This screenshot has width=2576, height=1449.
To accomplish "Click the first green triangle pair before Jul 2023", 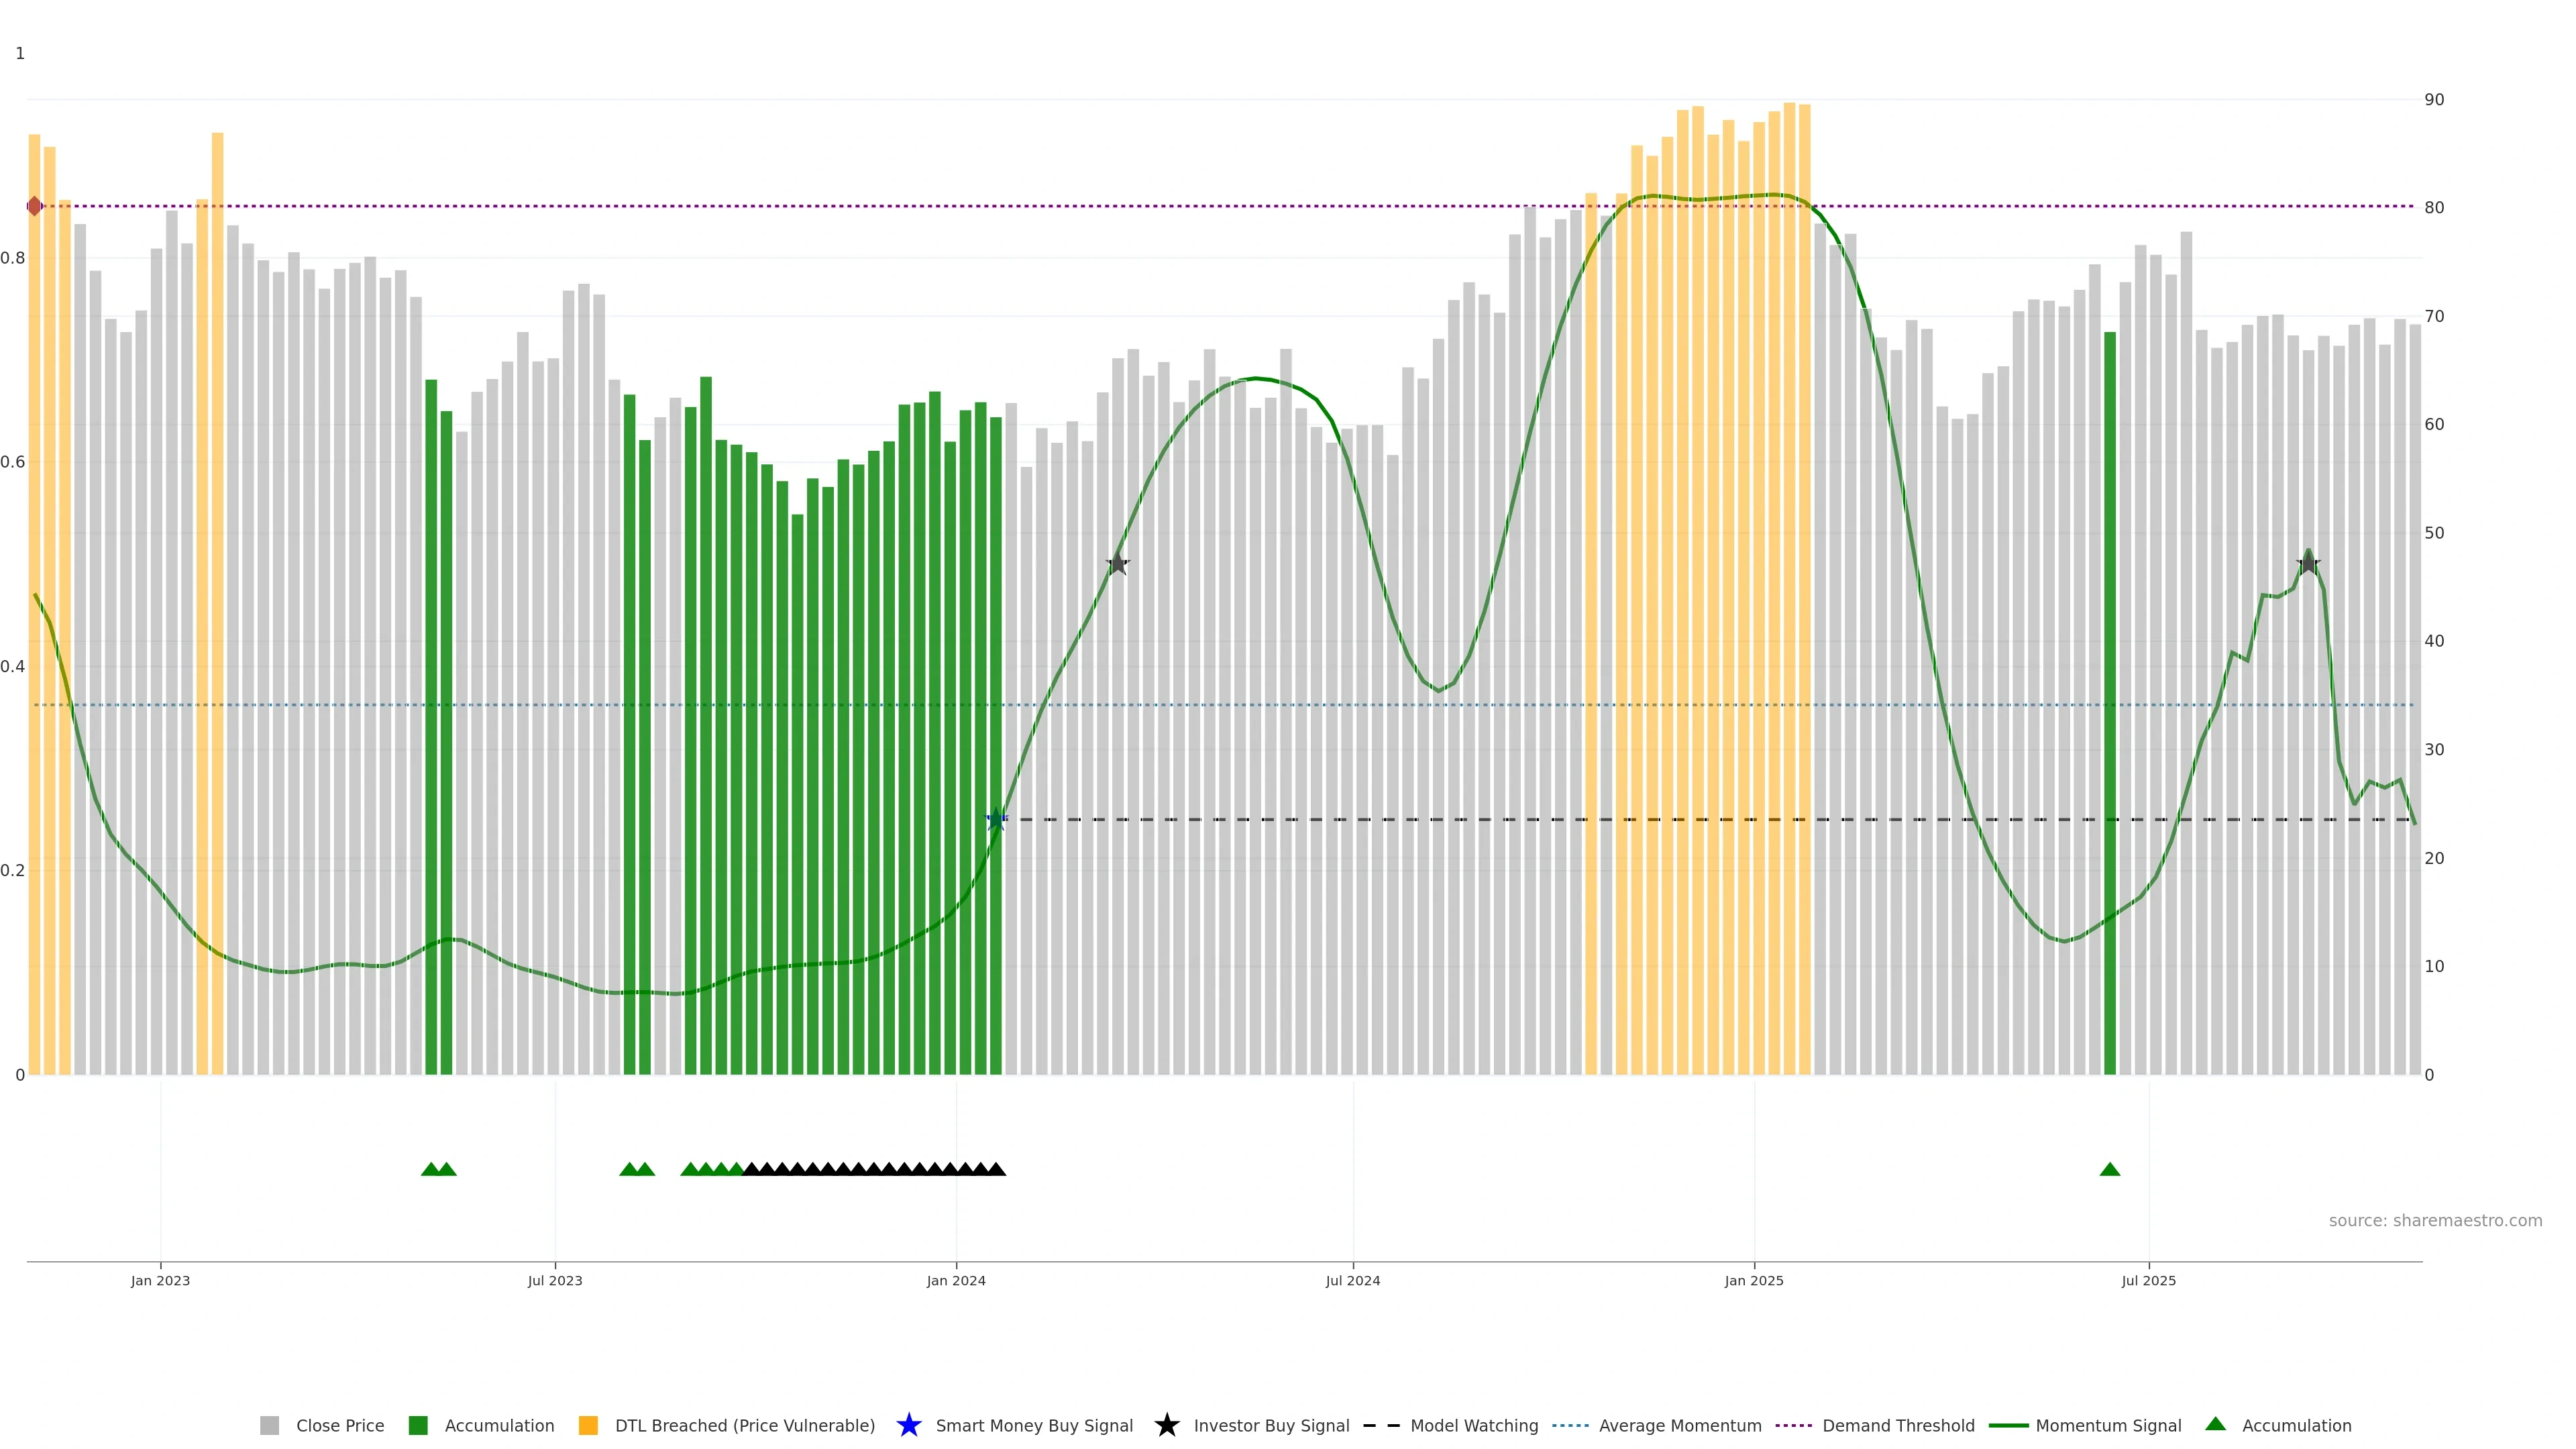I will [438, 1169].
